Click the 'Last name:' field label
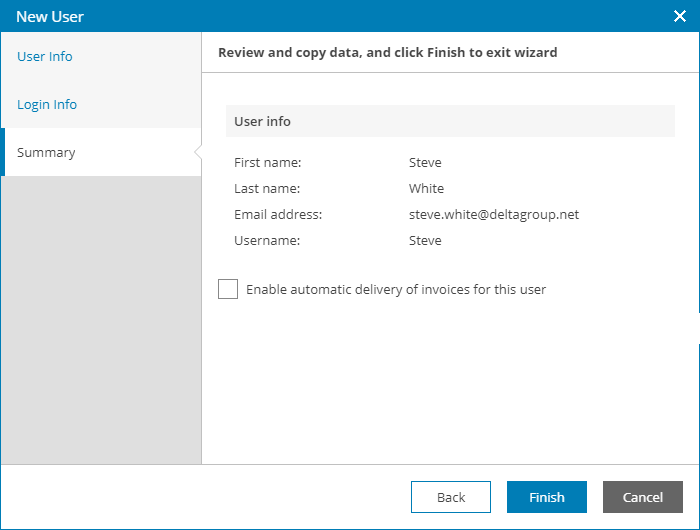Screen dimensions: 700x530 pyautogui.click(x=267, y=189)
